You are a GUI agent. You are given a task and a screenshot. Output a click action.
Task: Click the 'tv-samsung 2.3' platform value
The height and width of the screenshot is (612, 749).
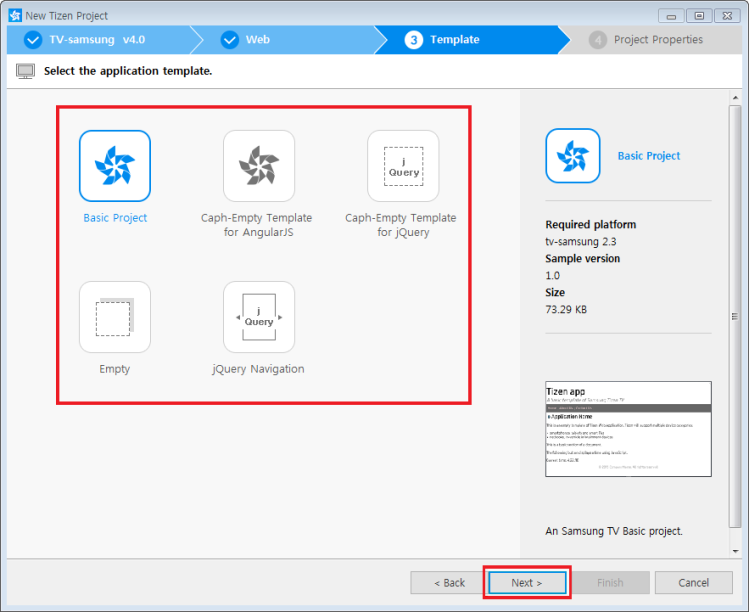(581, 241)
